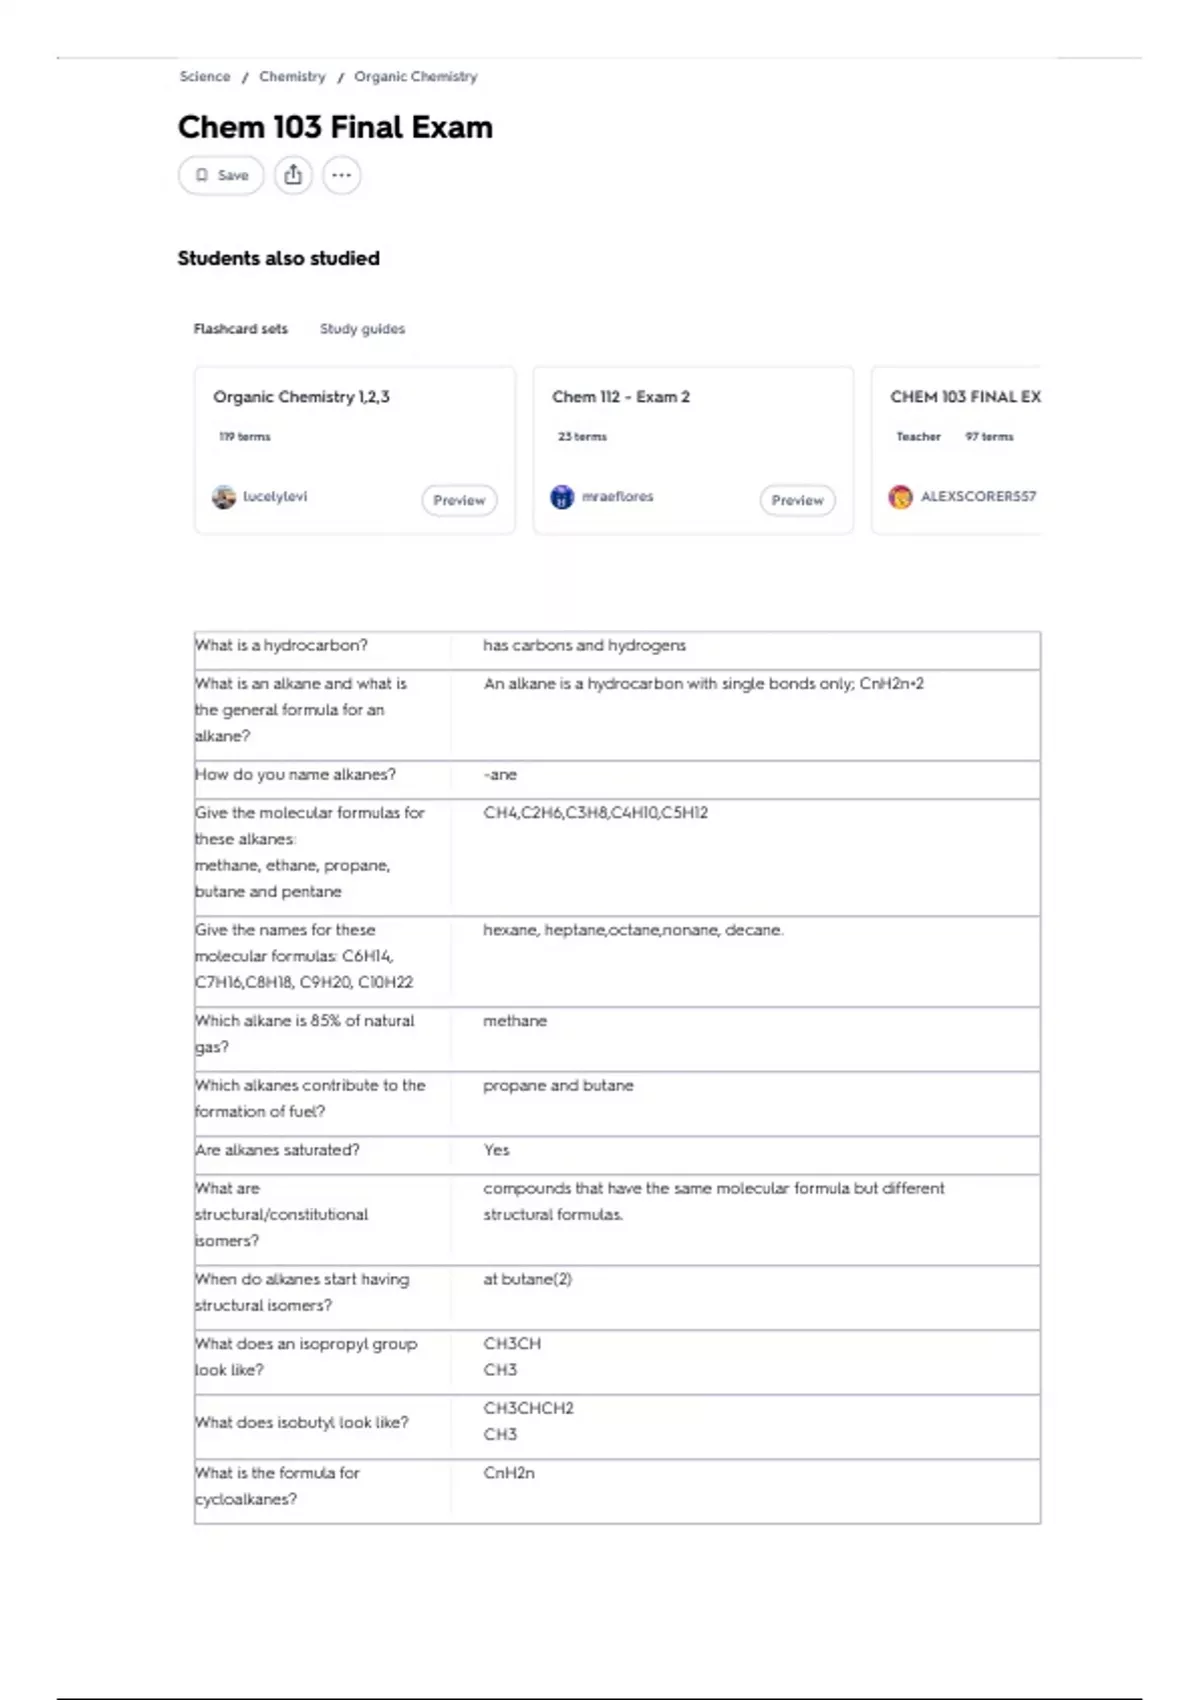The height and width of the screenshot is (1700, 1200).
Task: Click mraeflores' profile avatar
Action: (562, 497)
